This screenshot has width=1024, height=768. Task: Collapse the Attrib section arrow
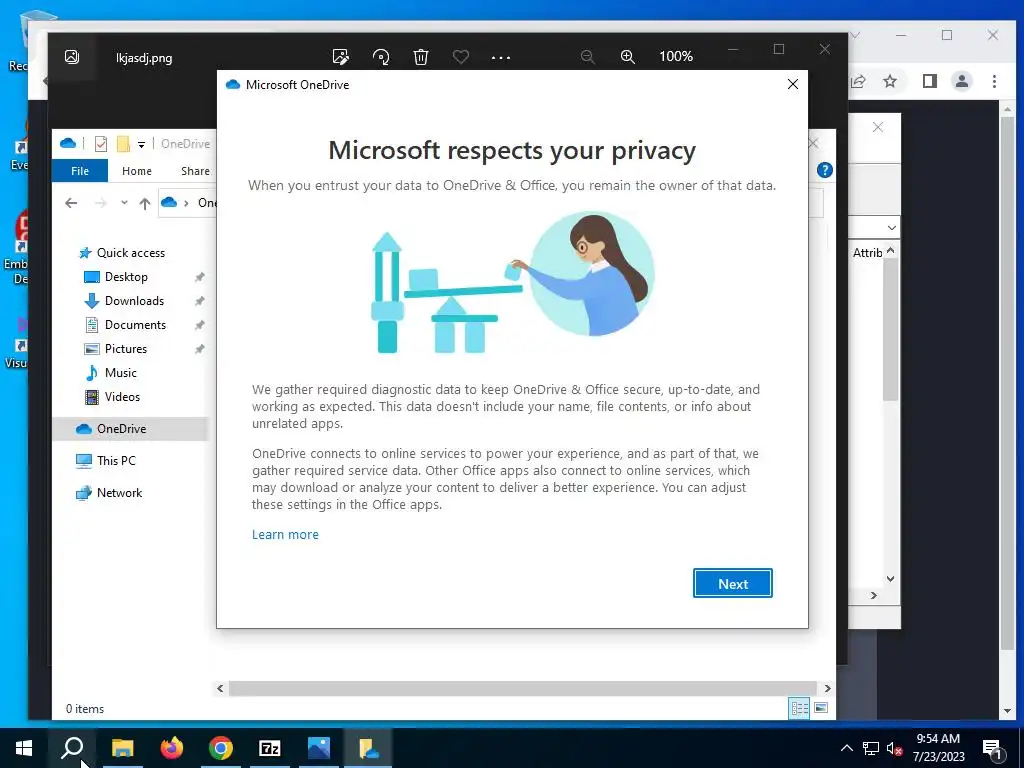tap(891, 251)
